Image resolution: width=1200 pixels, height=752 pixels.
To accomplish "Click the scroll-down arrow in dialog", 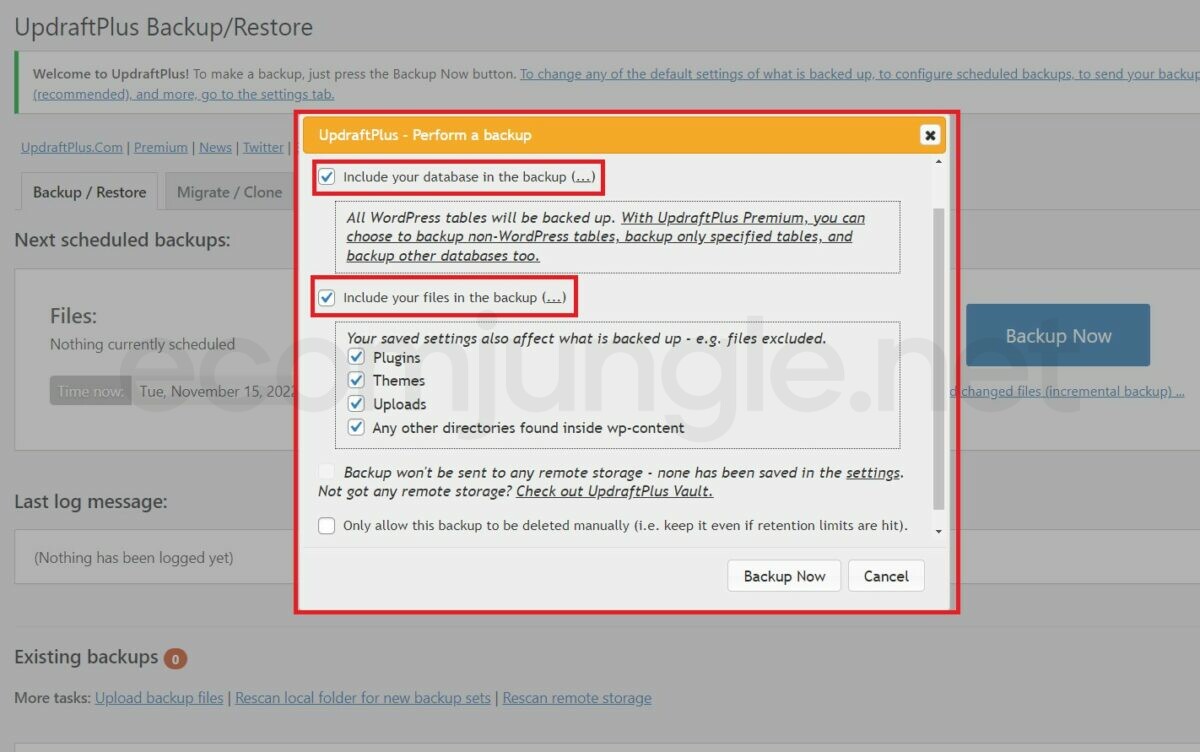I will point(938,531).
